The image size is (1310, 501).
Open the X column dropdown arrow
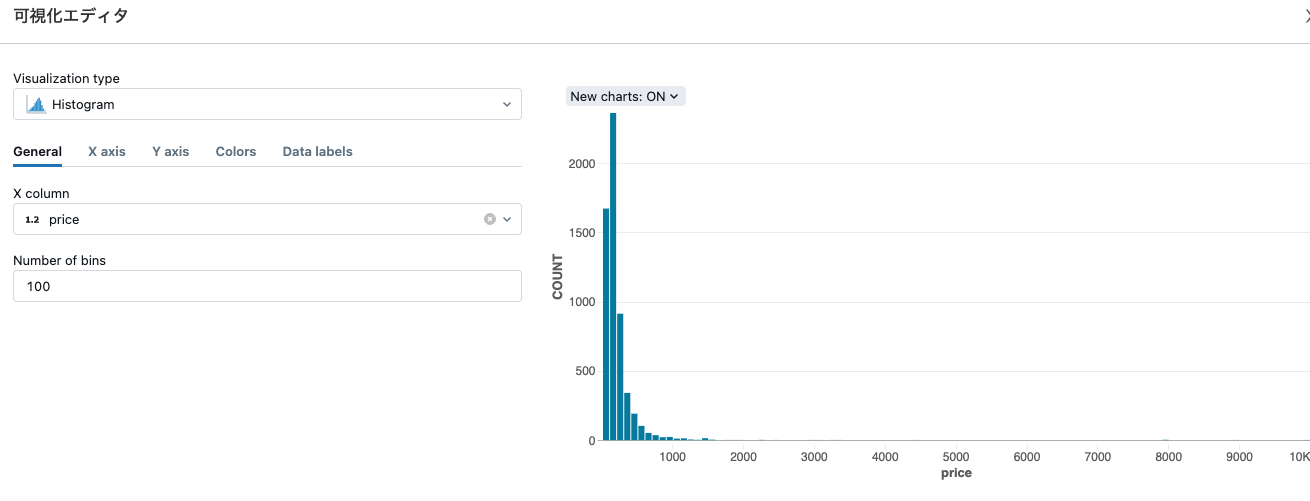[507, 219]
